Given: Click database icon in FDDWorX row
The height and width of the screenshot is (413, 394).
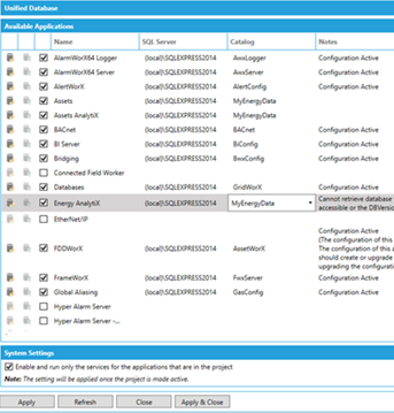Looking at the screenshot, I should coord(10,248).
